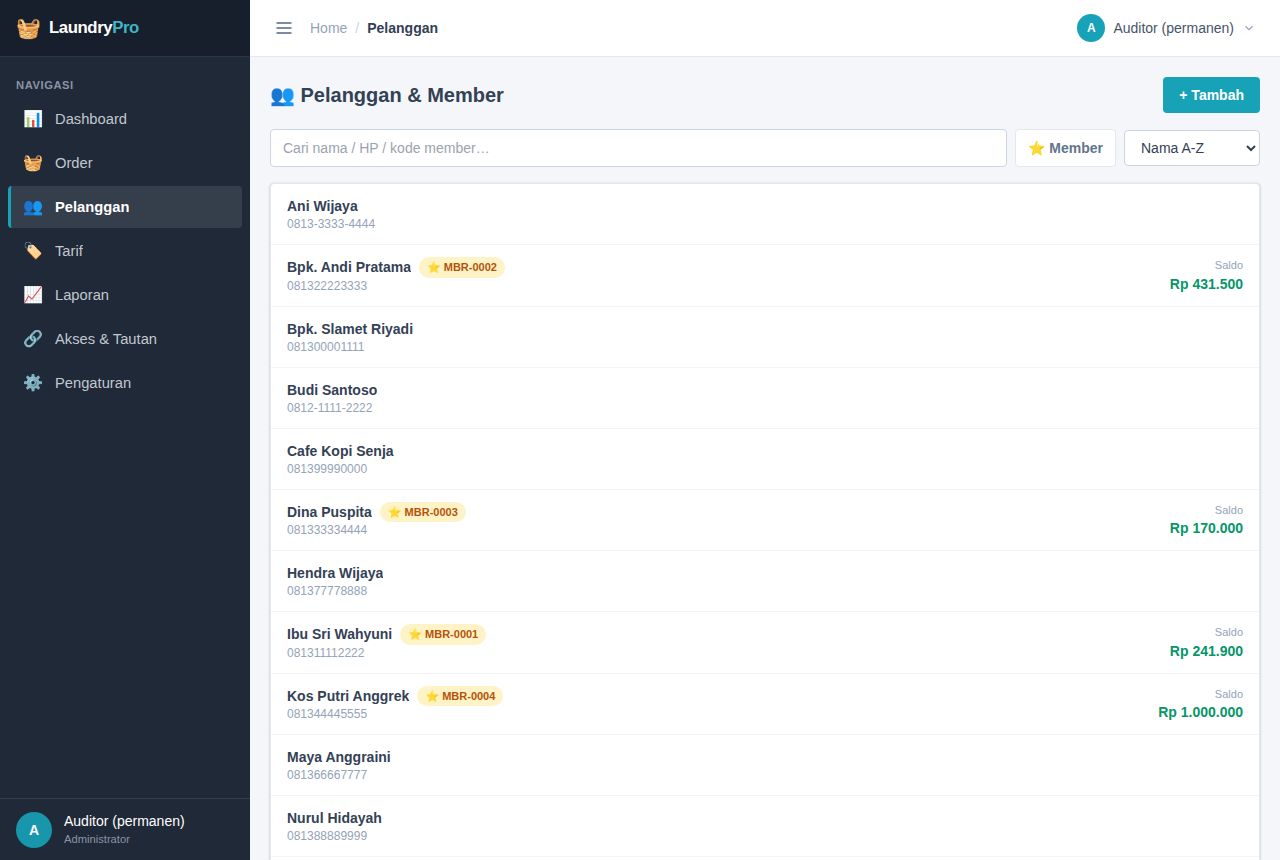This screenshot has height=860, width=1280.
Task: Open the Pengaturan gear icon
Action: (x=33, y=383)
